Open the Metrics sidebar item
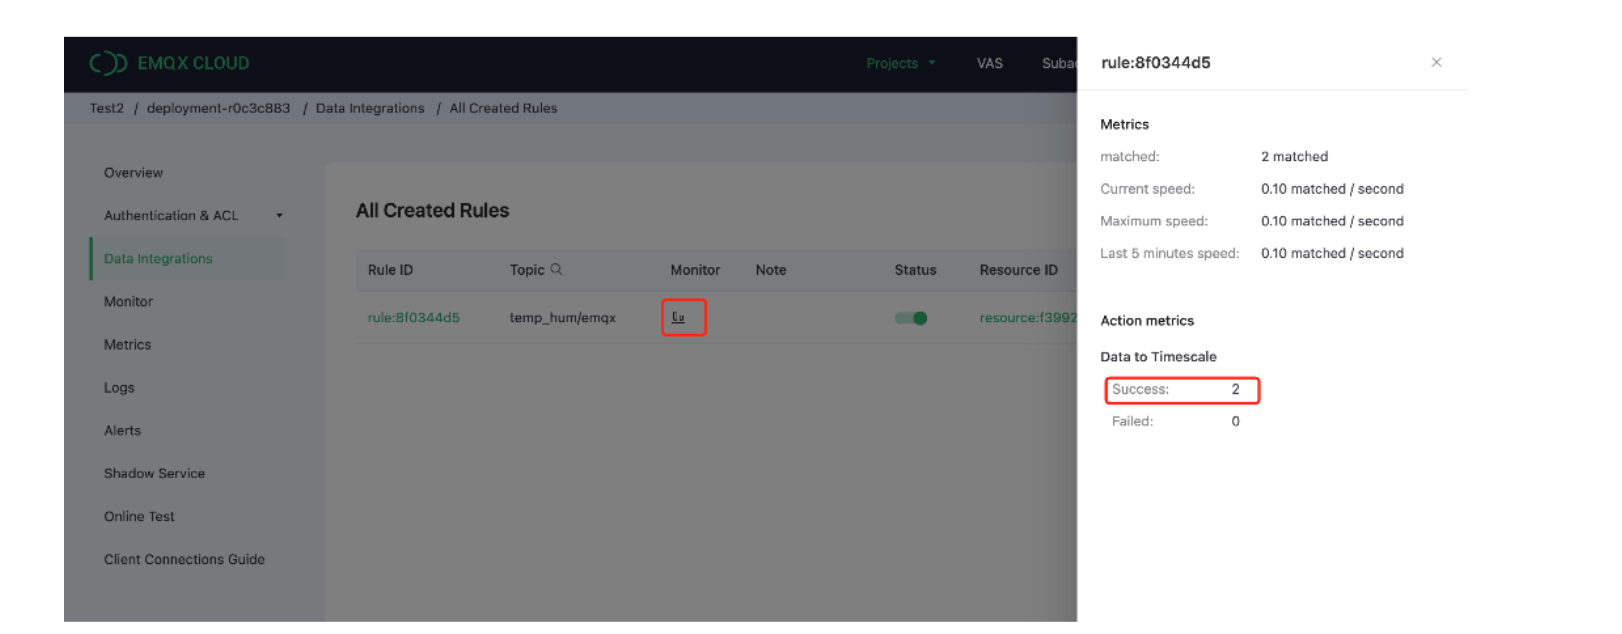Viewport: 1622px width, 634px height. (x=127, y=345)
